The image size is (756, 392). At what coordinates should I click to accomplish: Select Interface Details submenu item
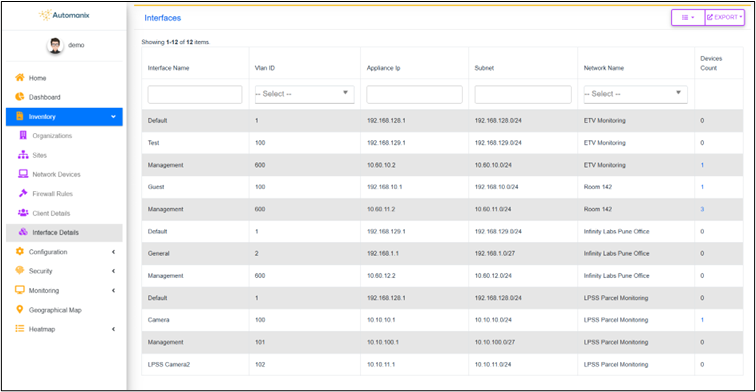click(64, 232)
